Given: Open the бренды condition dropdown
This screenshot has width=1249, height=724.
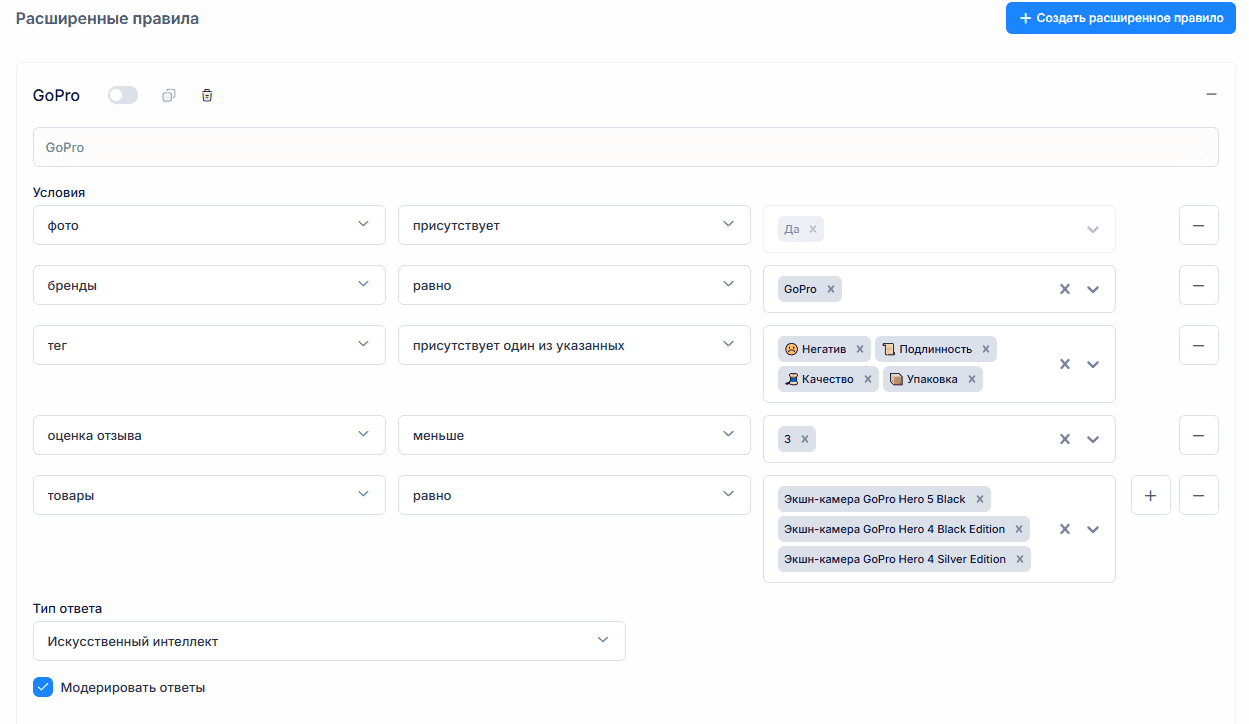Looking at the screenshot, I should (x=209, y=285).
